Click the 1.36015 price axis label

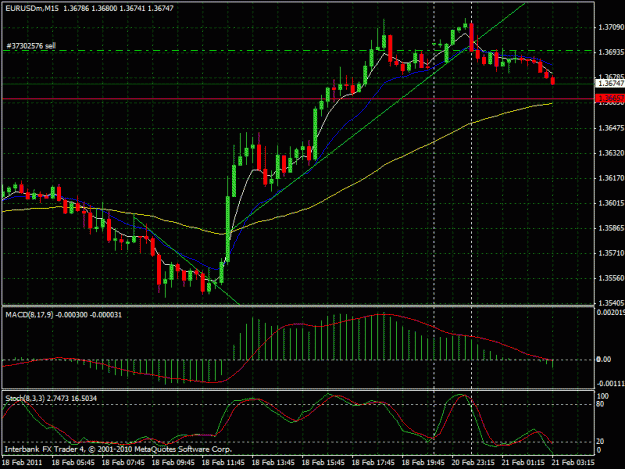click(x=611, y=203)
